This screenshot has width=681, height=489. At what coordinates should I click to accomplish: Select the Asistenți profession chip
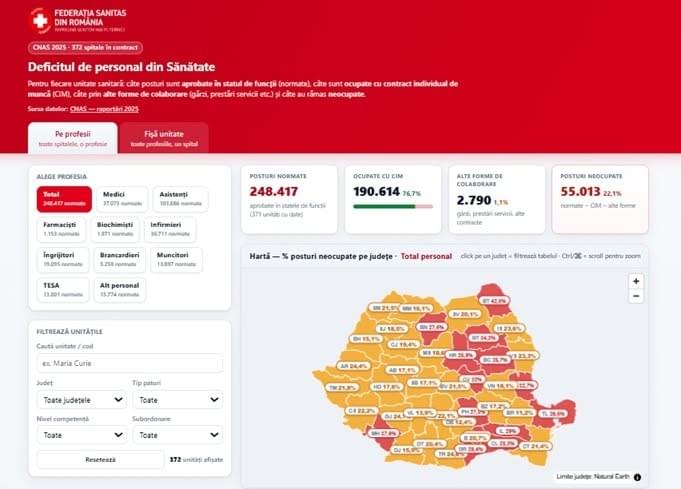pos(180,199)
